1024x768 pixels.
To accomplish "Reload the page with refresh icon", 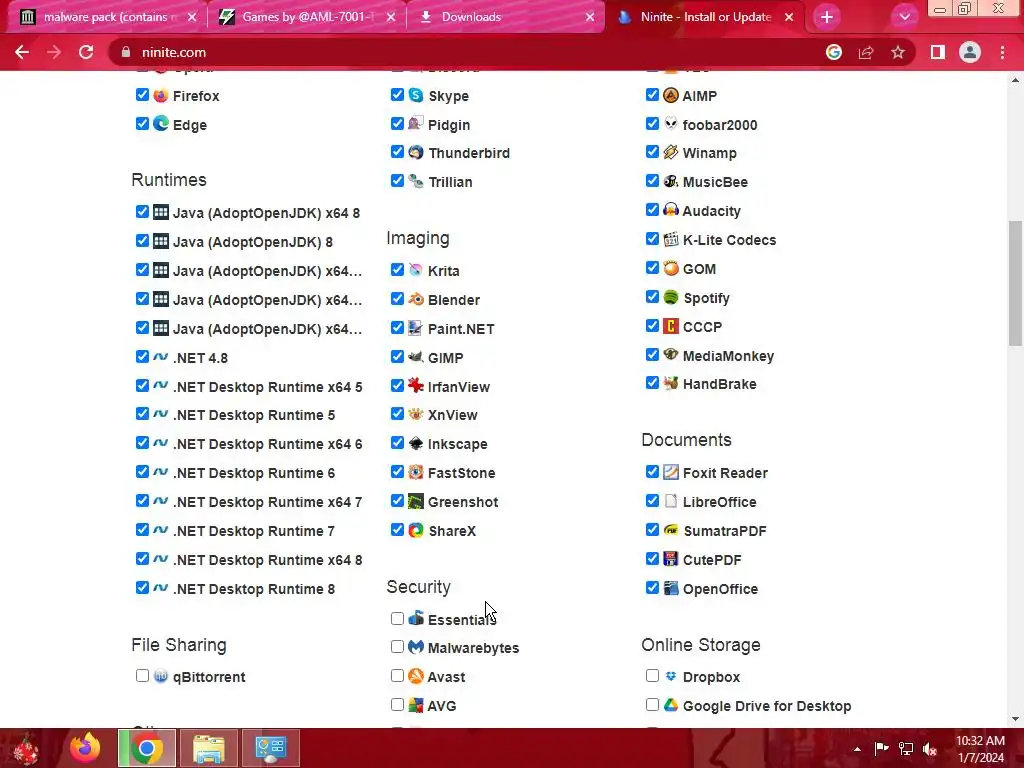I will click(x=86, y=52).
